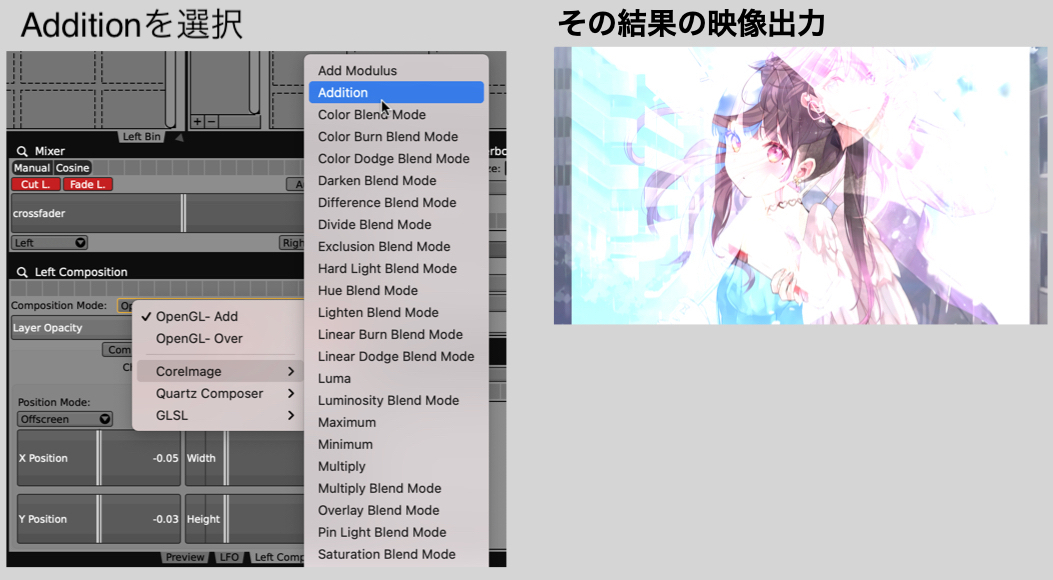Open the Right channel dropdown

coord(292,243)
